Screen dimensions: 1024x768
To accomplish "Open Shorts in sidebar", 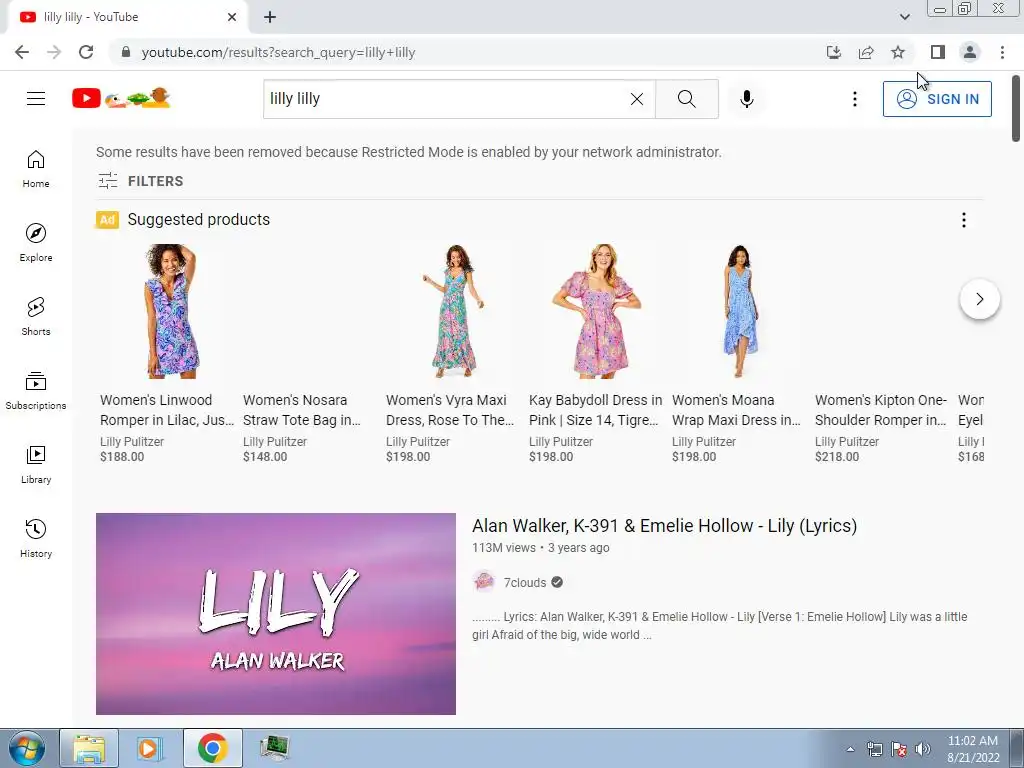I will (36, 317).
